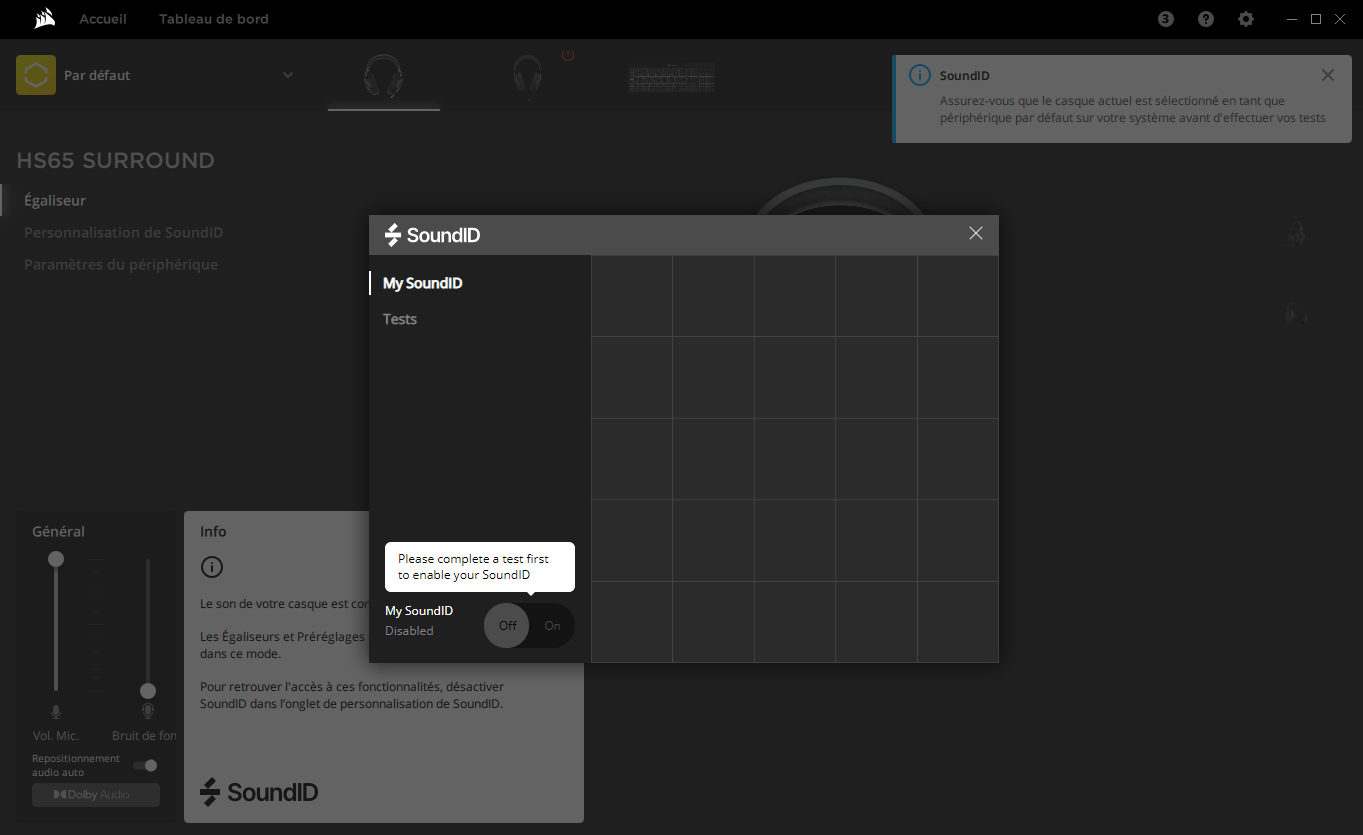
Task: Select the second headset with red power icon
Action: point(528,76)
